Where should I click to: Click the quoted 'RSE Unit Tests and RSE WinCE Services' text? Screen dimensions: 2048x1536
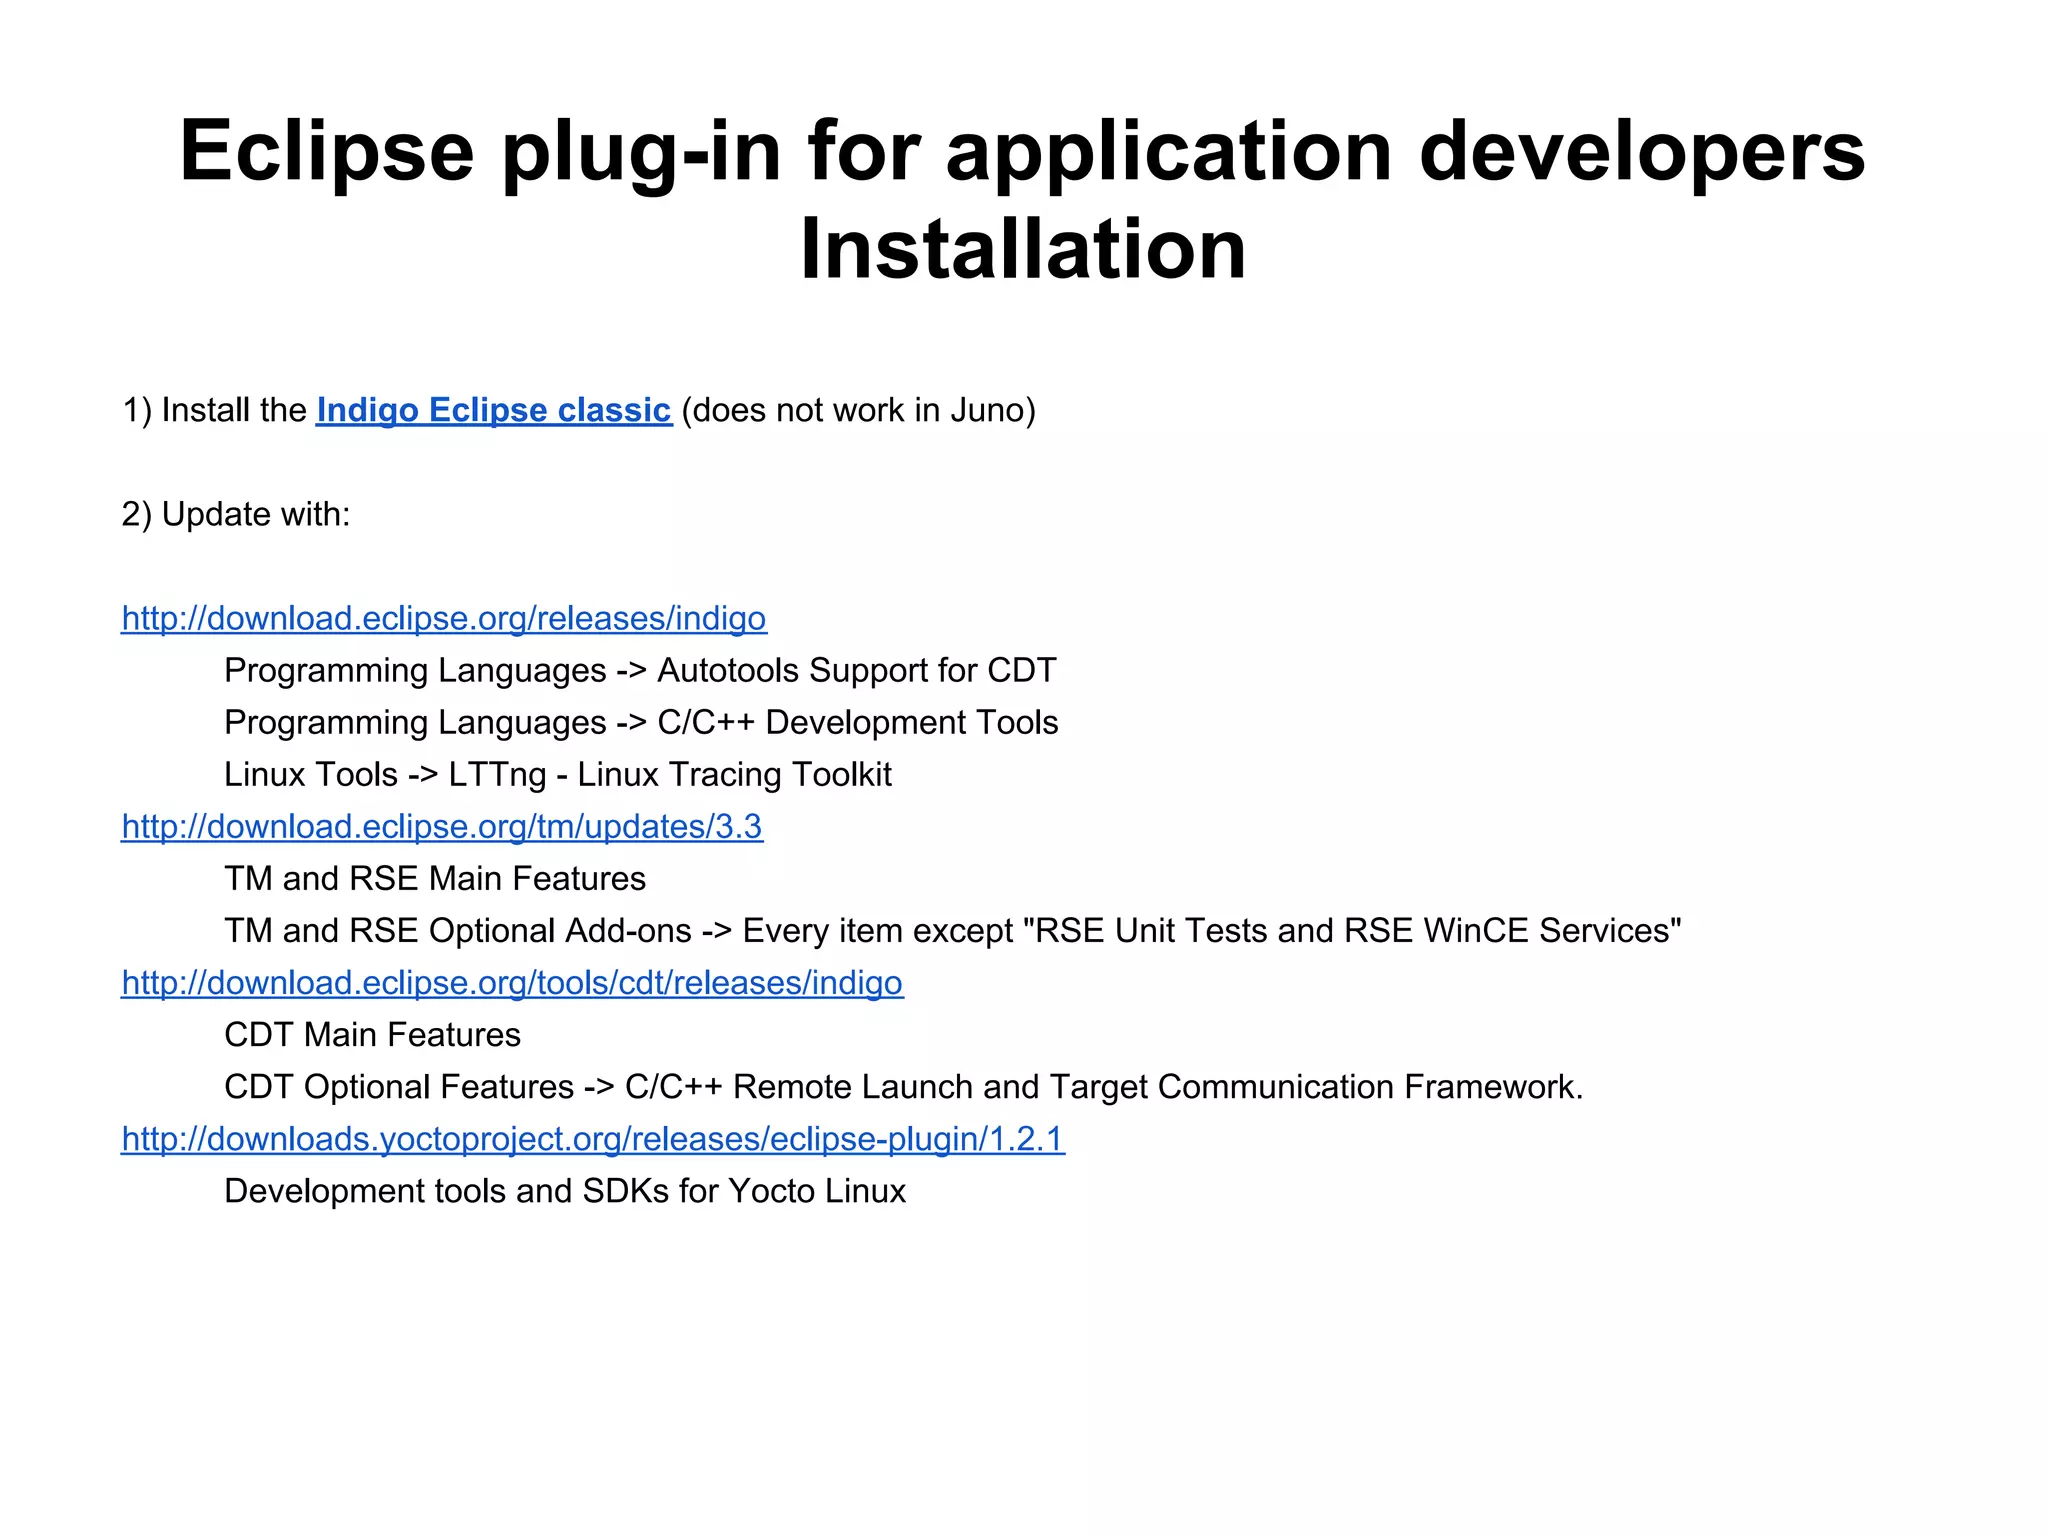click(1352, 931)
